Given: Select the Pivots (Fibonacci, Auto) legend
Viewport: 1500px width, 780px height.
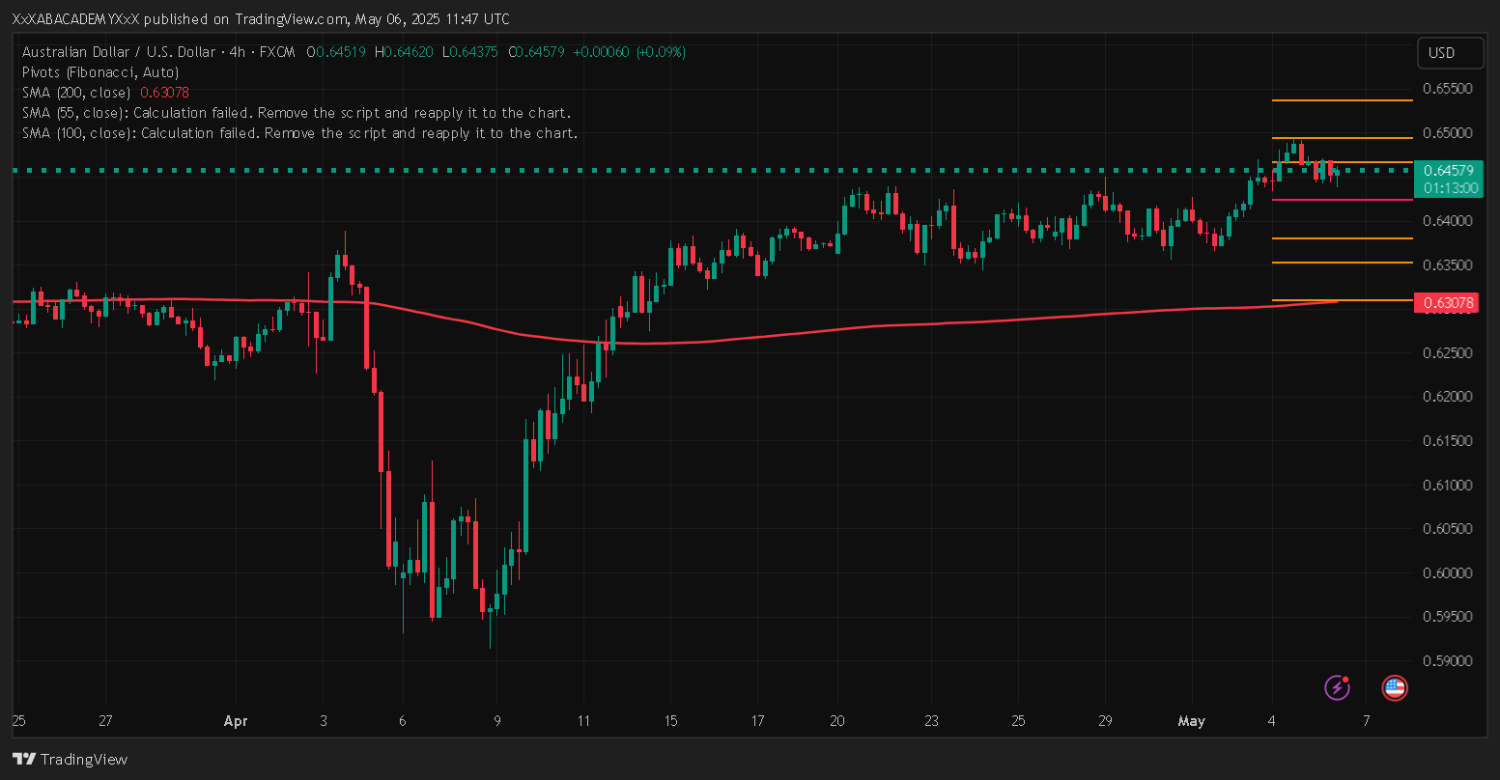Looking at the screenshot, I should pyautogui.click(x=100, y=72).
